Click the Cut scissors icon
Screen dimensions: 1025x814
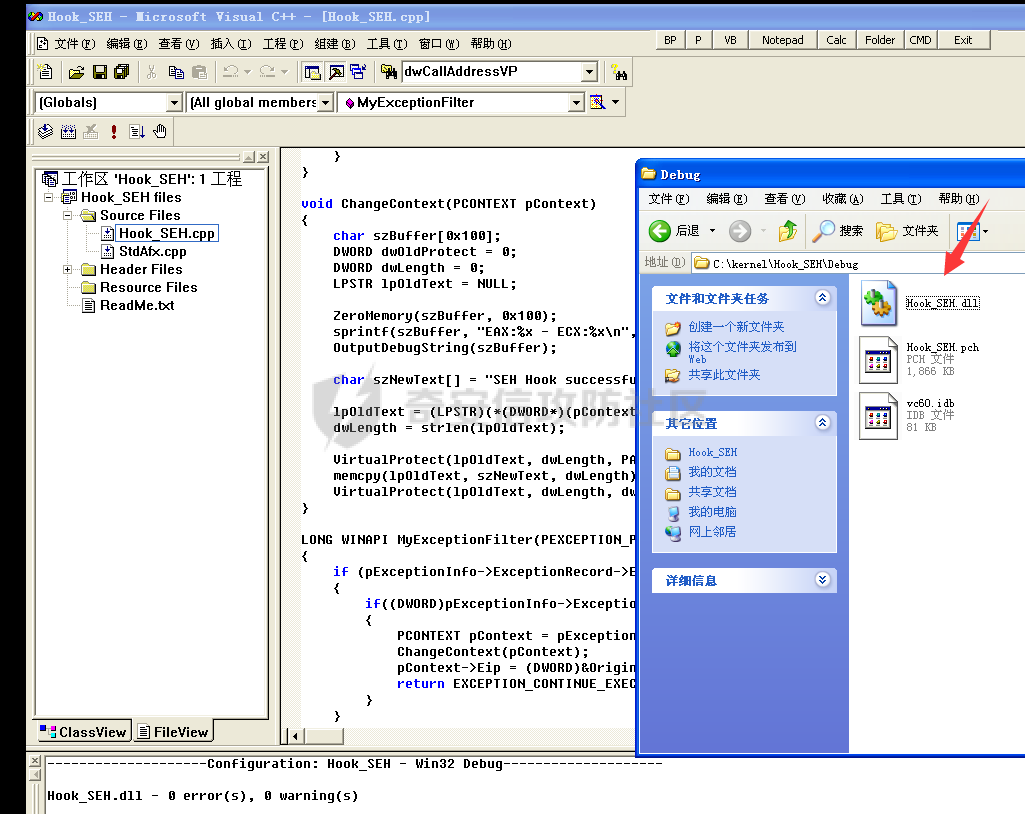[151, 72]
